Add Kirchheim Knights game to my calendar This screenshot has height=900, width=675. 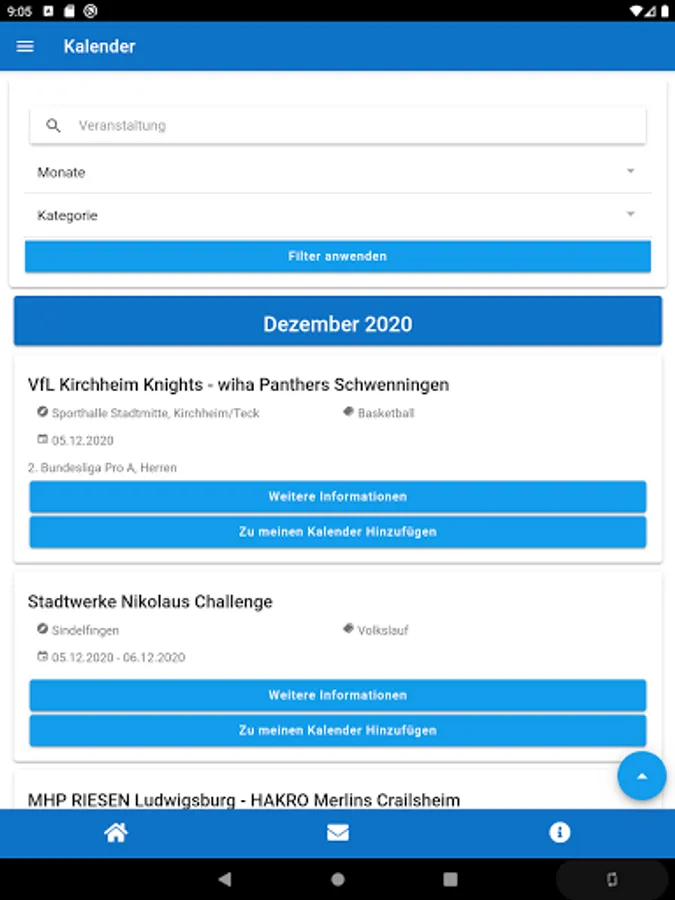[337, 532]
